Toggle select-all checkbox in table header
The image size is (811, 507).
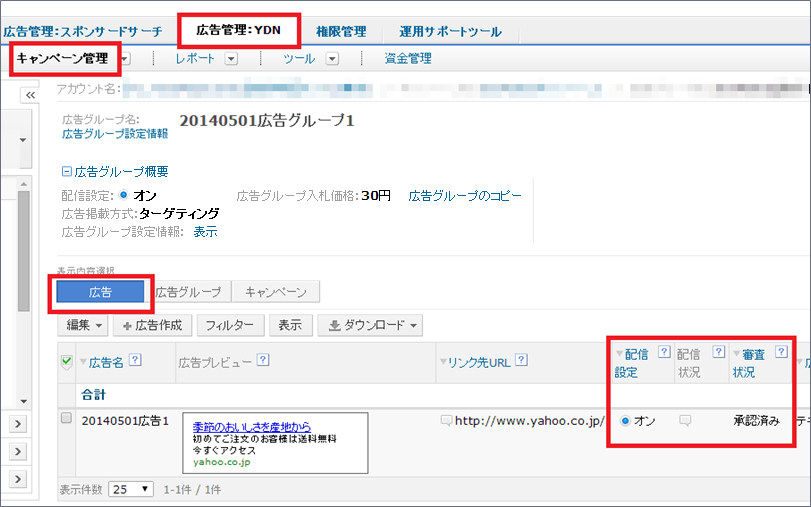[x=66, y=361]
